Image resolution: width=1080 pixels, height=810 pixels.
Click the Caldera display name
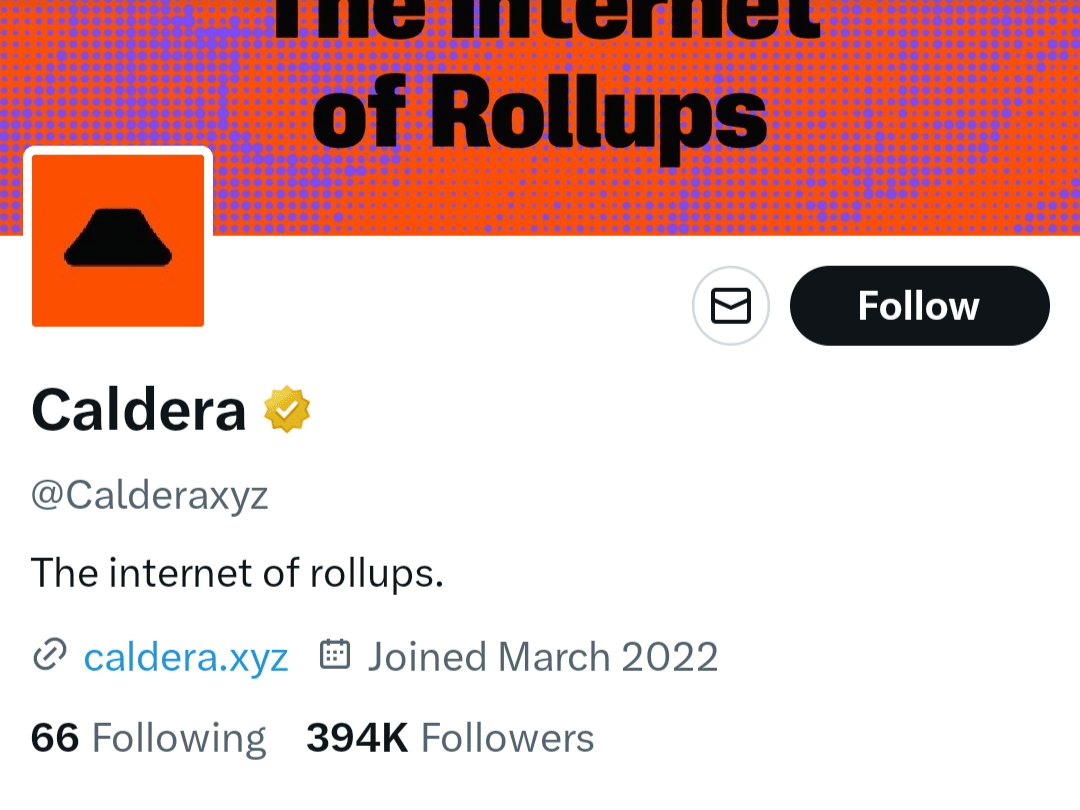138,411
